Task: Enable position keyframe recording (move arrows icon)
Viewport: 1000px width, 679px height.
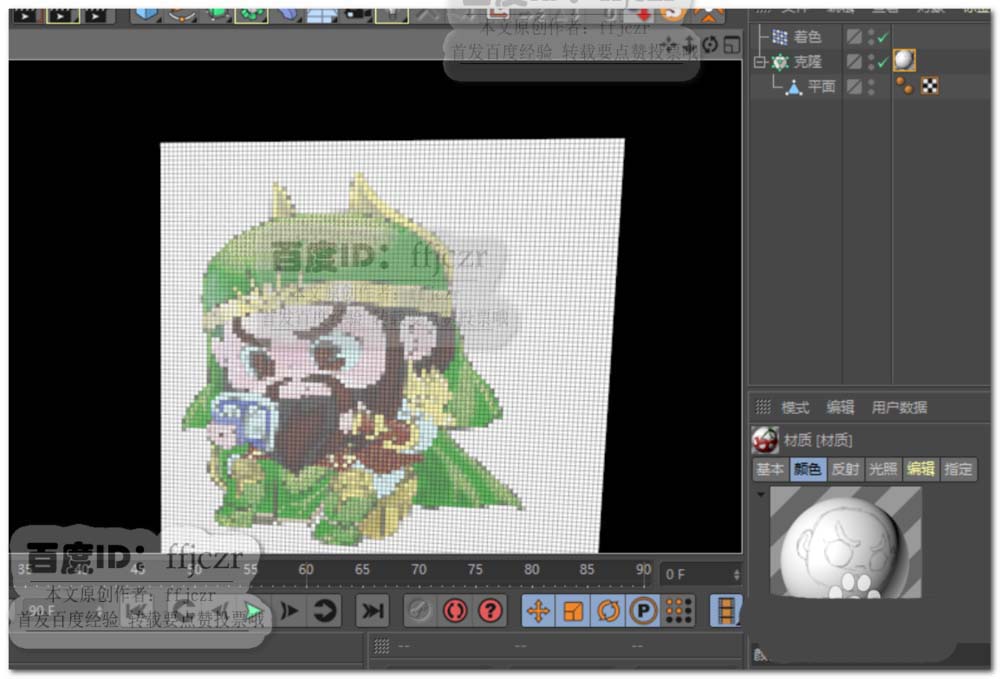Action: 538,610
